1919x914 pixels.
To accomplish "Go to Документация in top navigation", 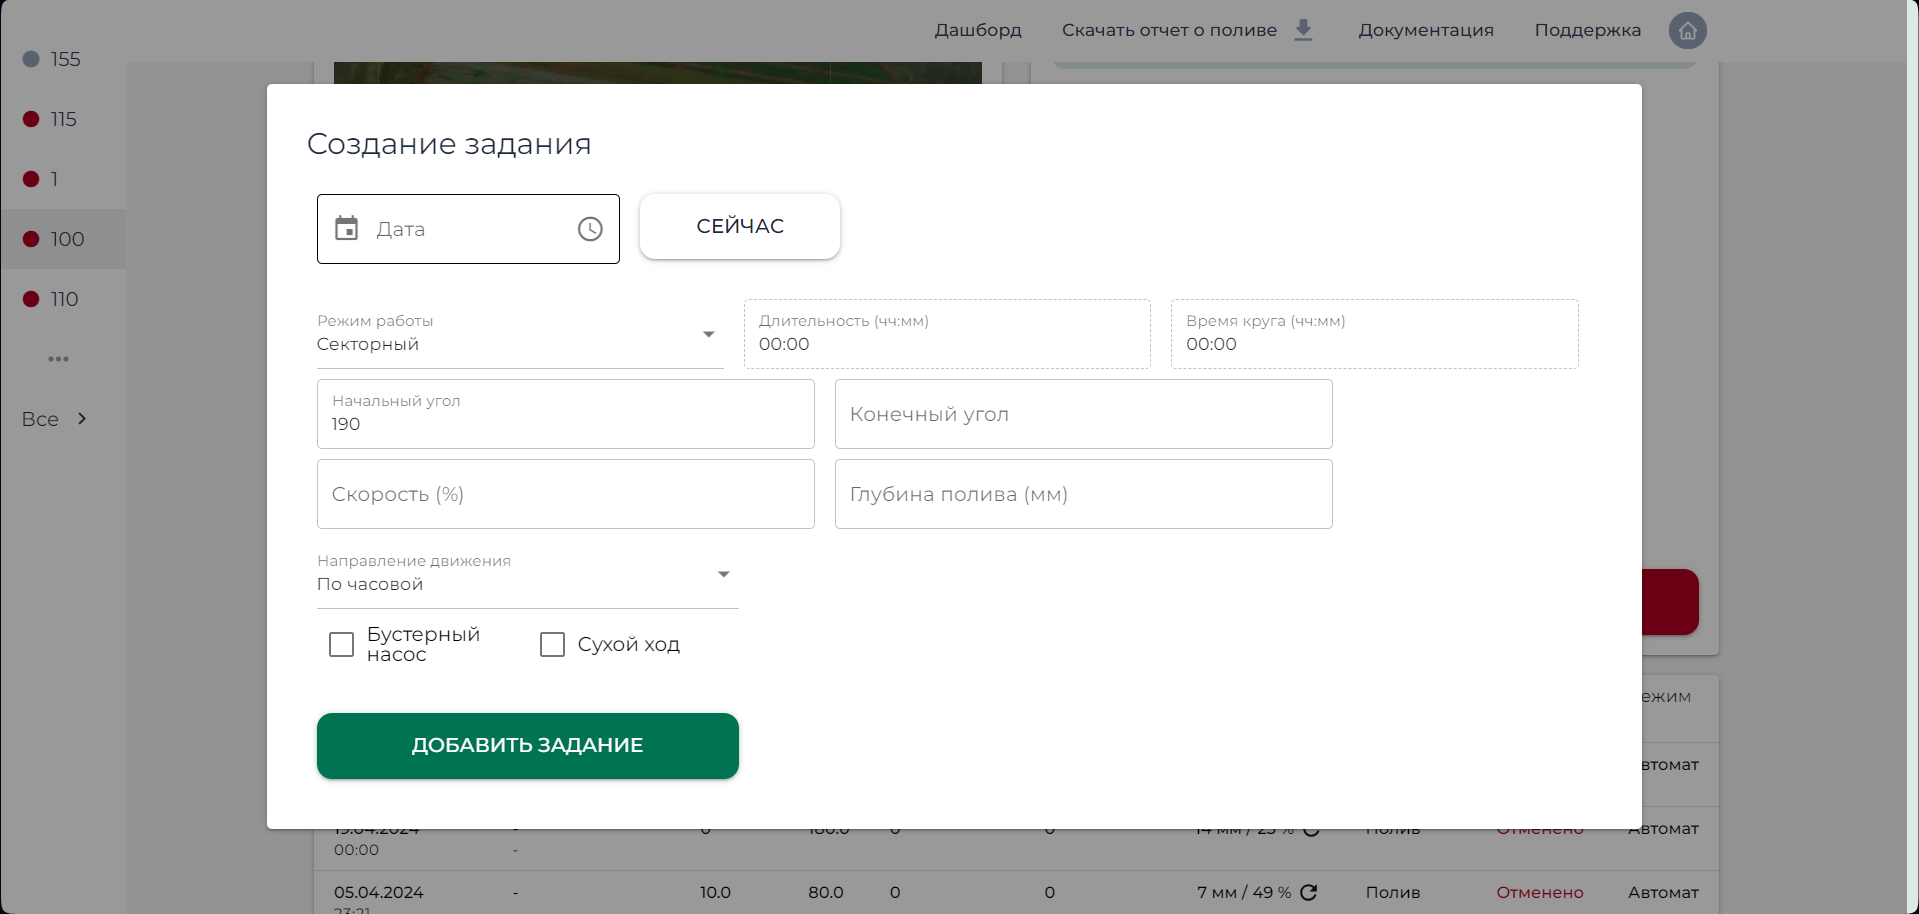I will [1425, 30].
